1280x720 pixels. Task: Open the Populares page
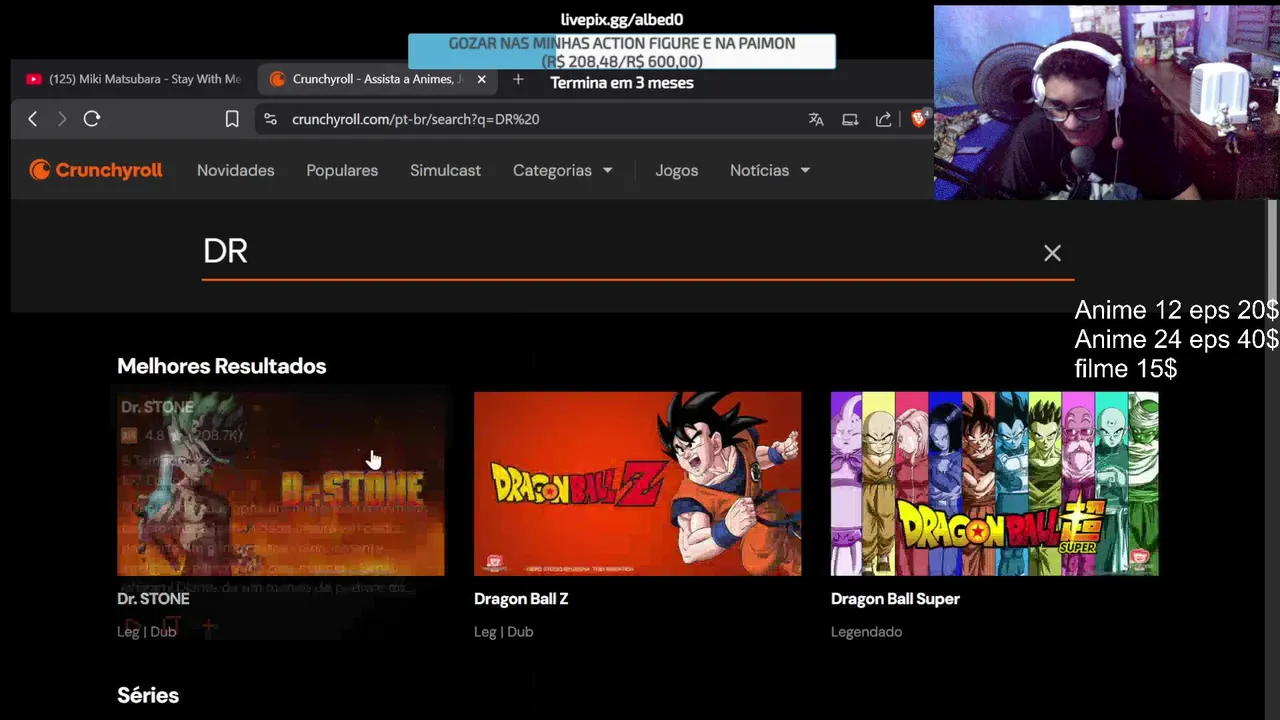[342, 170]
